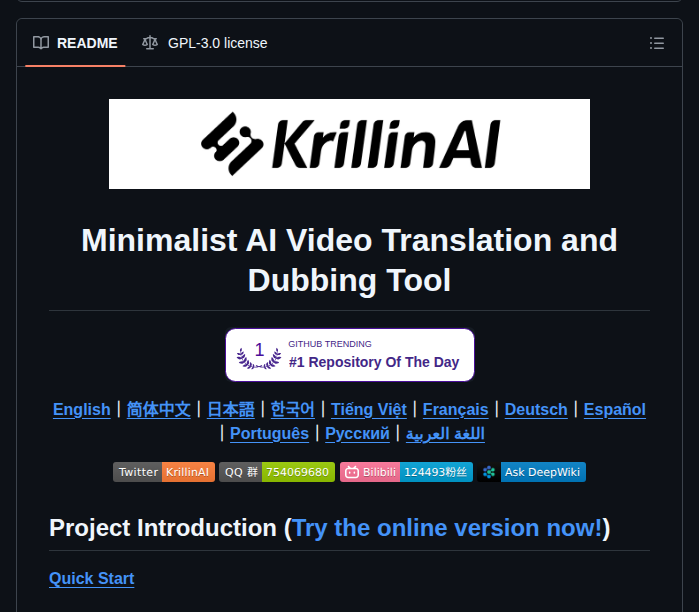699x612 pixels.
Task: Open the Deutsch language link
Action: click(x=536, y=410)
